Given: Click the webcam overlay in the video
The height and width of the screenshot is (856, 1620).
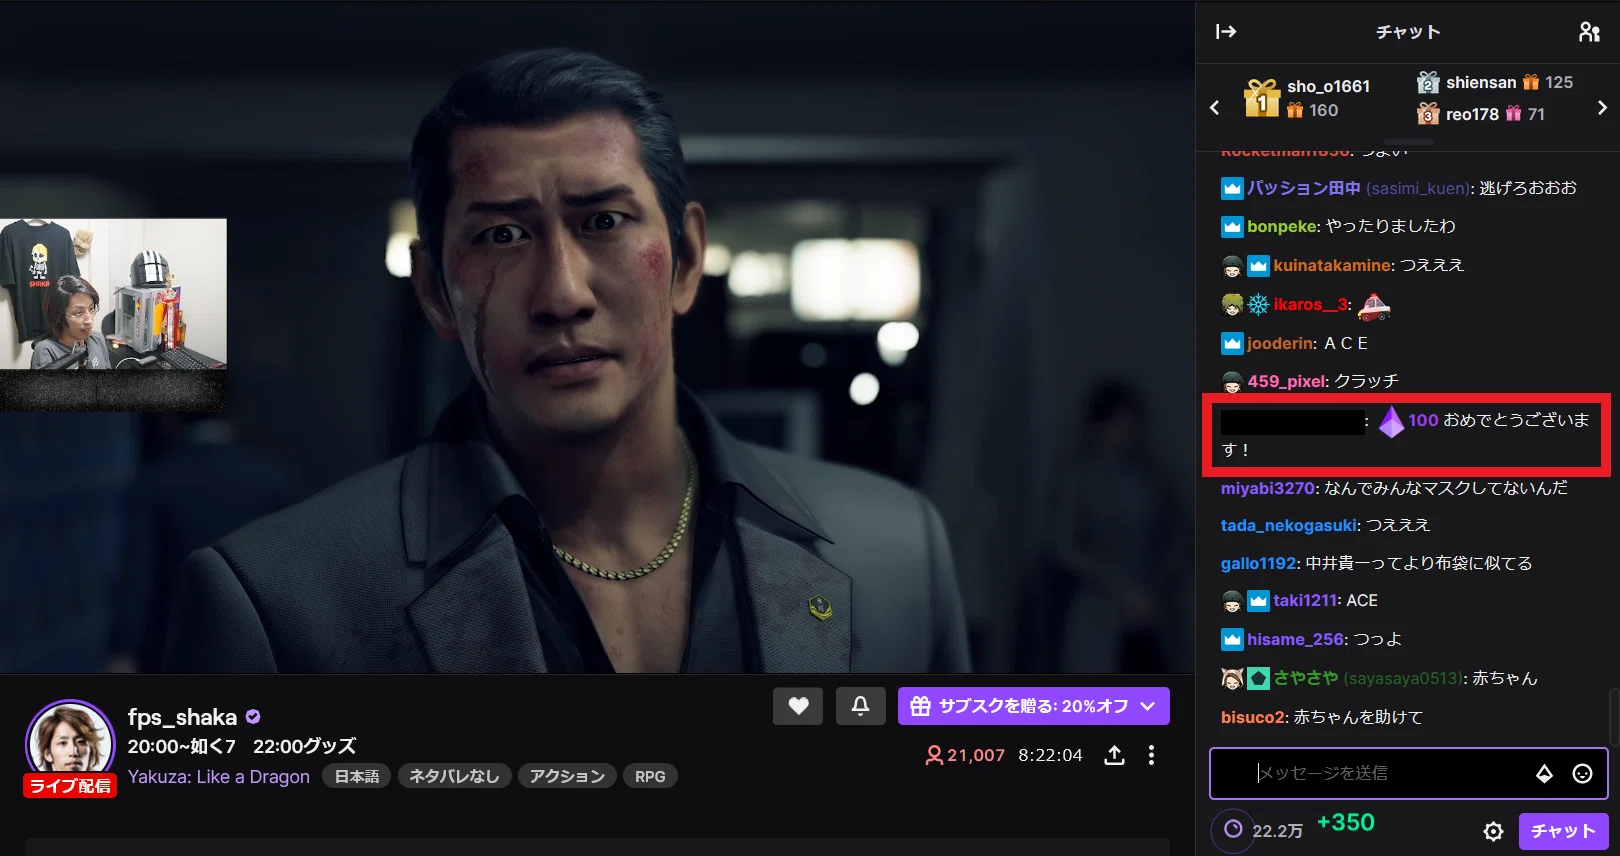Looking at the screenshot, I should coord(113,294).
